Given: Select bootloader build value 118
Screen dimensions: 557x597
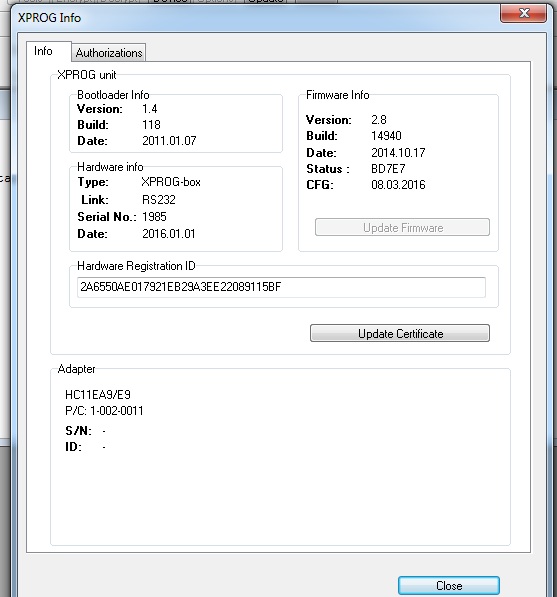Looking at the screenshot, I should click(151, 125).
